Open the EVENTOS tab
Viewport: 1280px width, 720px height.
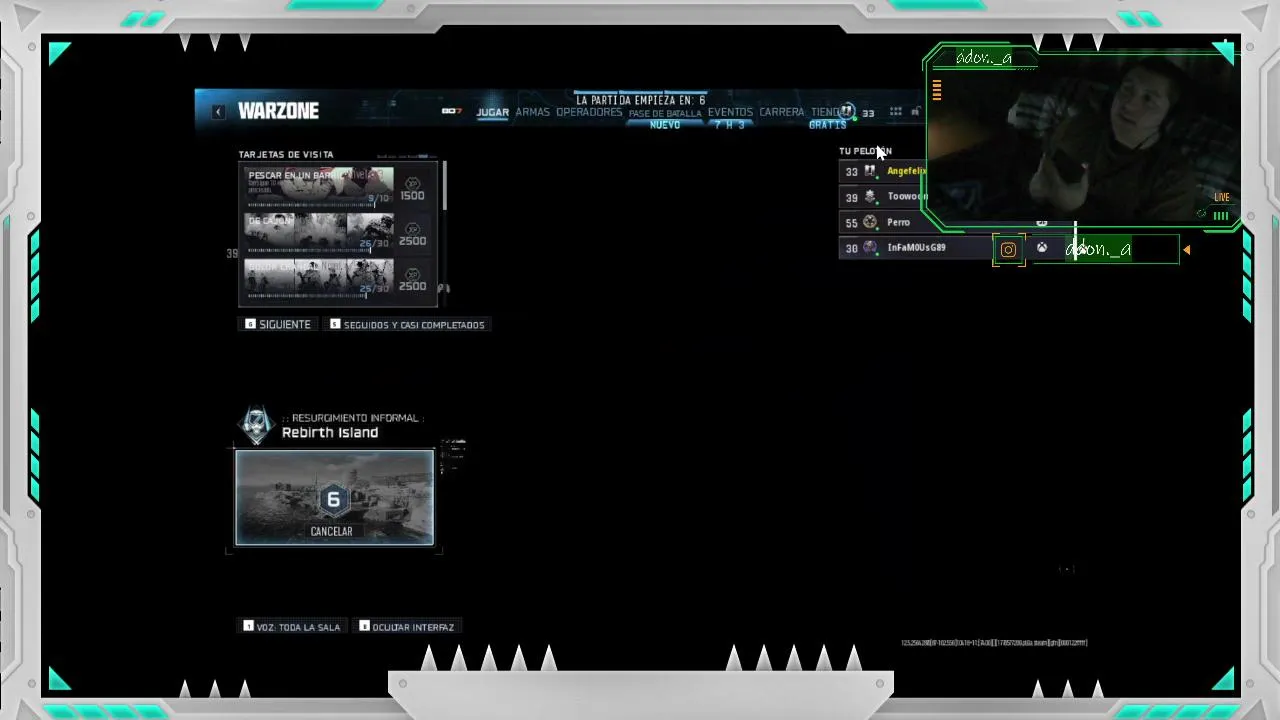tap(730, 112)
